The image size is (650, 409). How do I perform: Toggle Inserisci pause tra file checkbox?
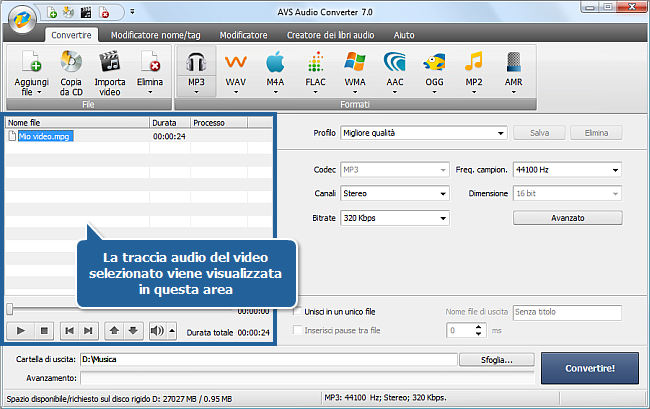click(296, 330)
